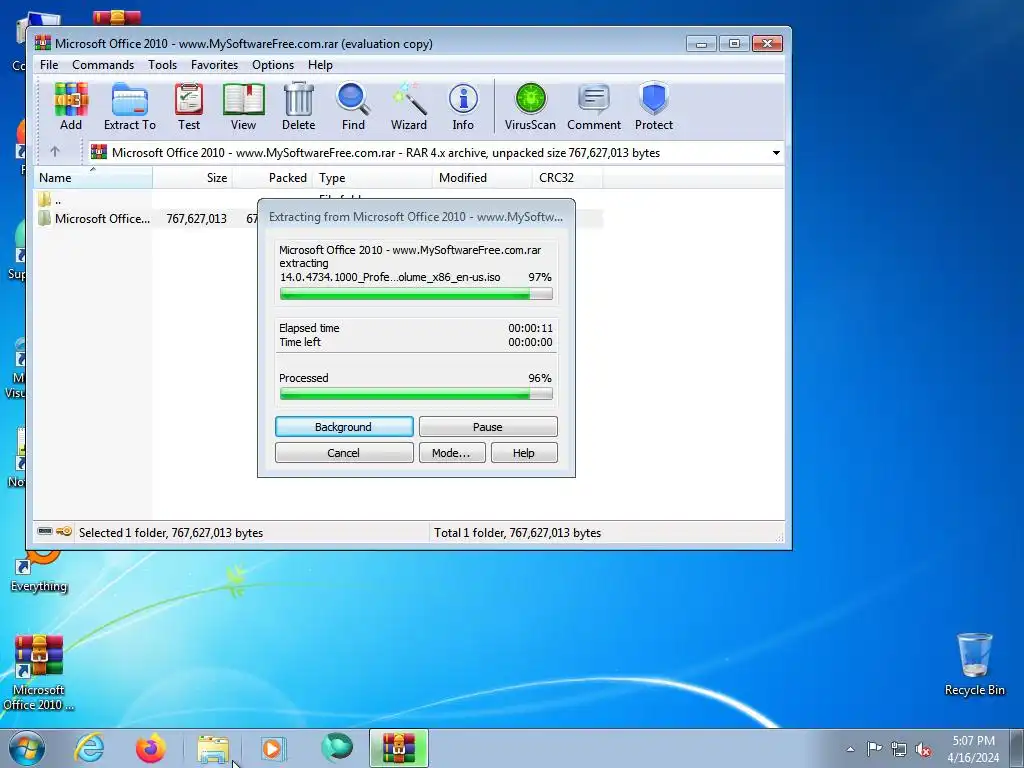
Task: Switch to WinRAR taskbar button
Action: (x=399, y=748)
